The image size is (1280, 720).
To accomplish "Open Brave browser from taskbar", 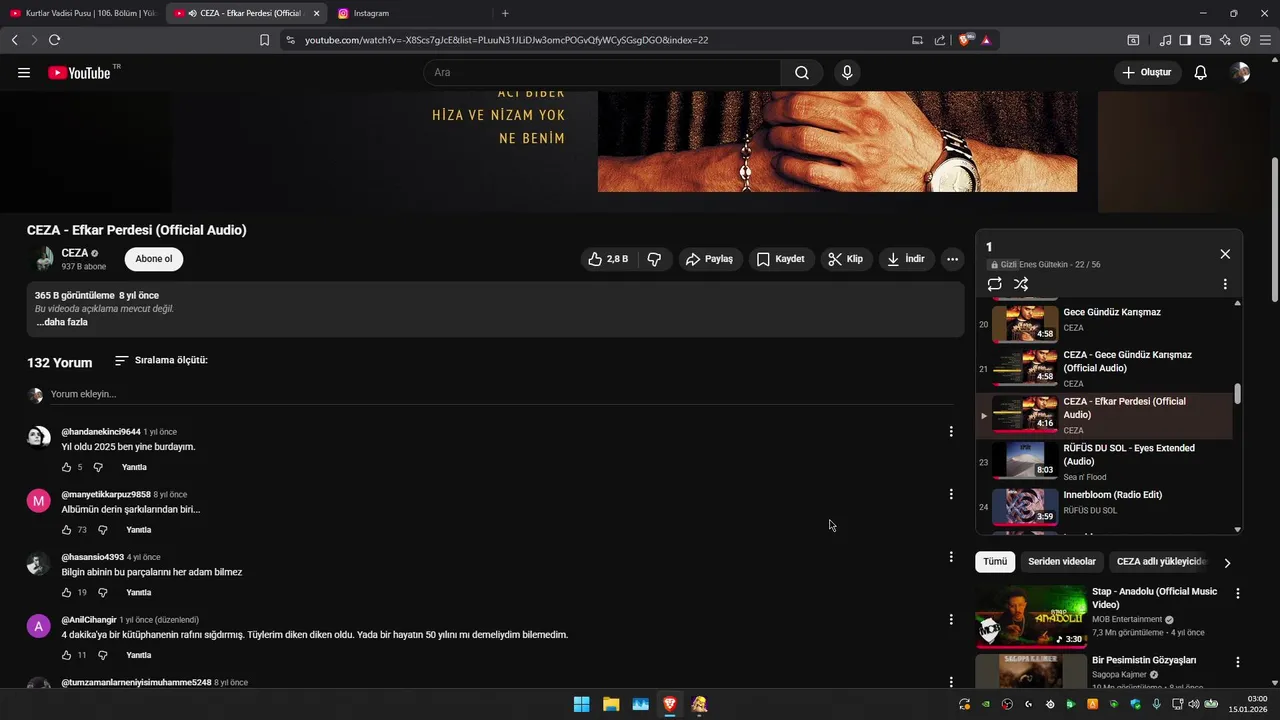I will tap(670, 704).
